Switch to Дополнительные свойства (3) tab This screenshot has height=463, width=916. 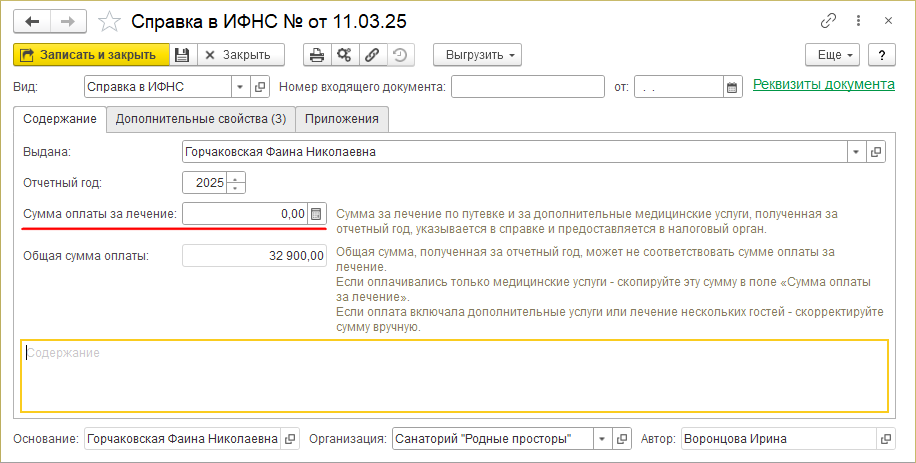point(201,119)
